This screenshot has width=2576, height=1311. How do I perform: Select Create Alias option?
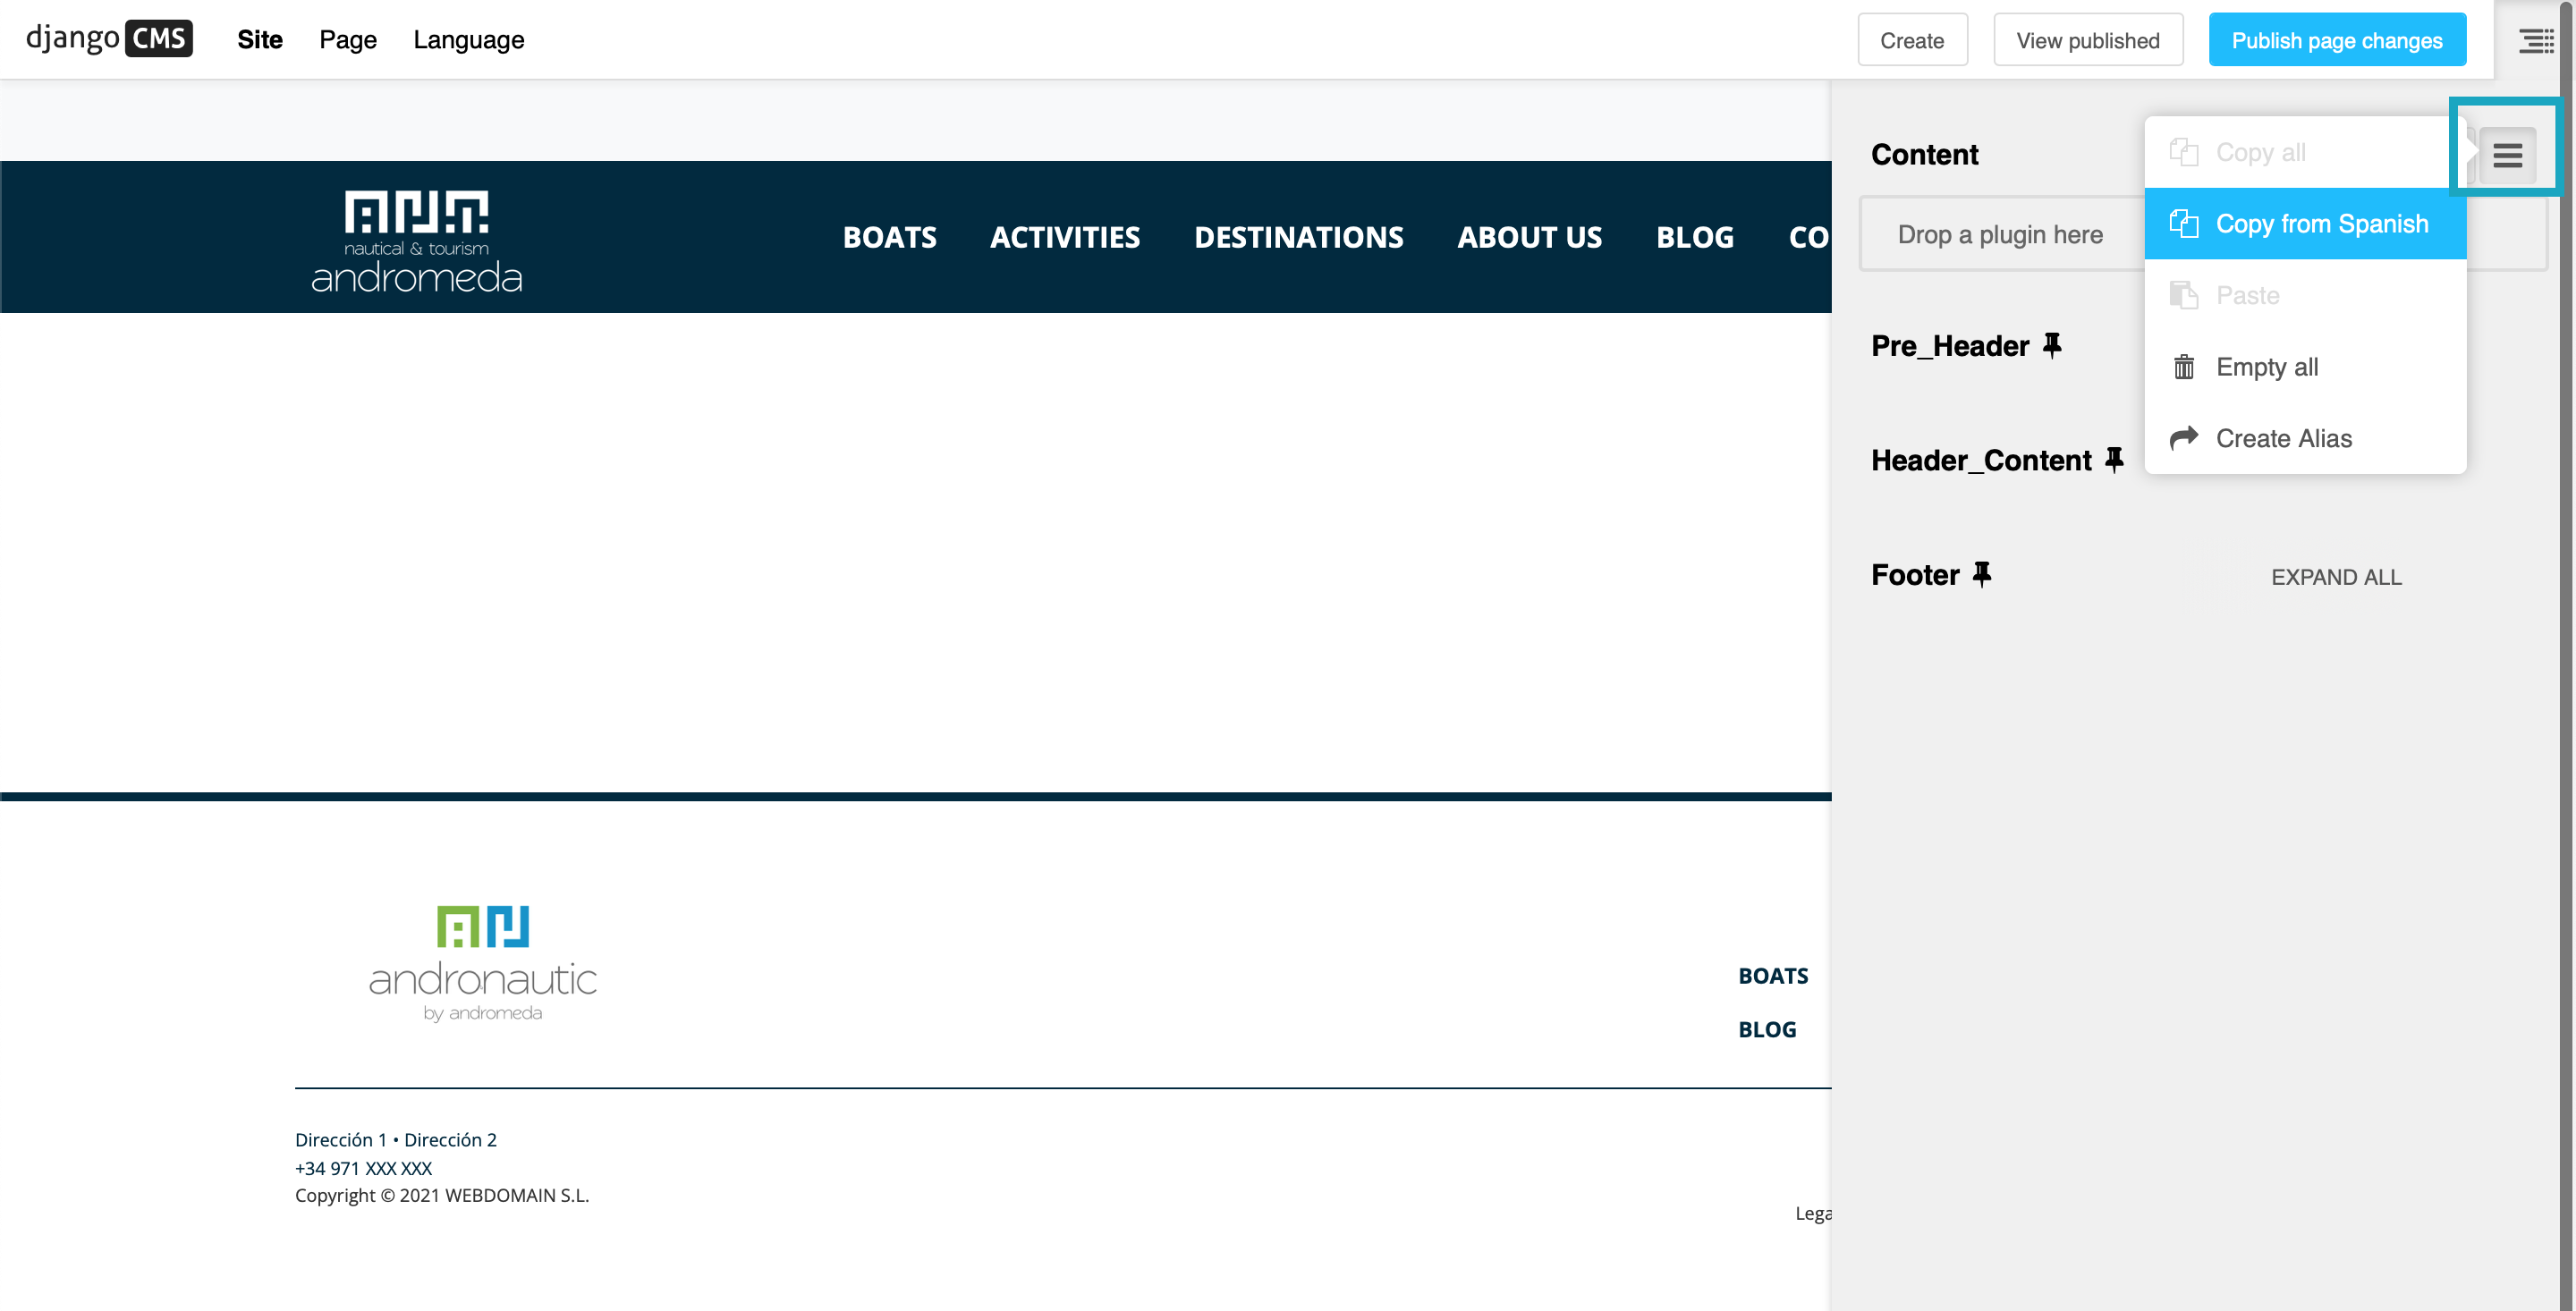2305,438
